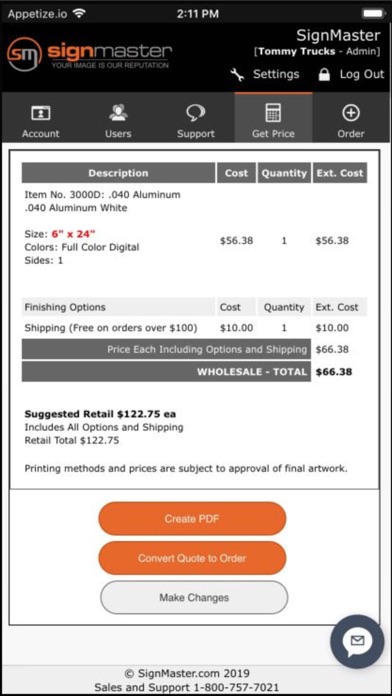Click Convert Quote to Order button
392x696 pixels.
(x=192, y=558)
